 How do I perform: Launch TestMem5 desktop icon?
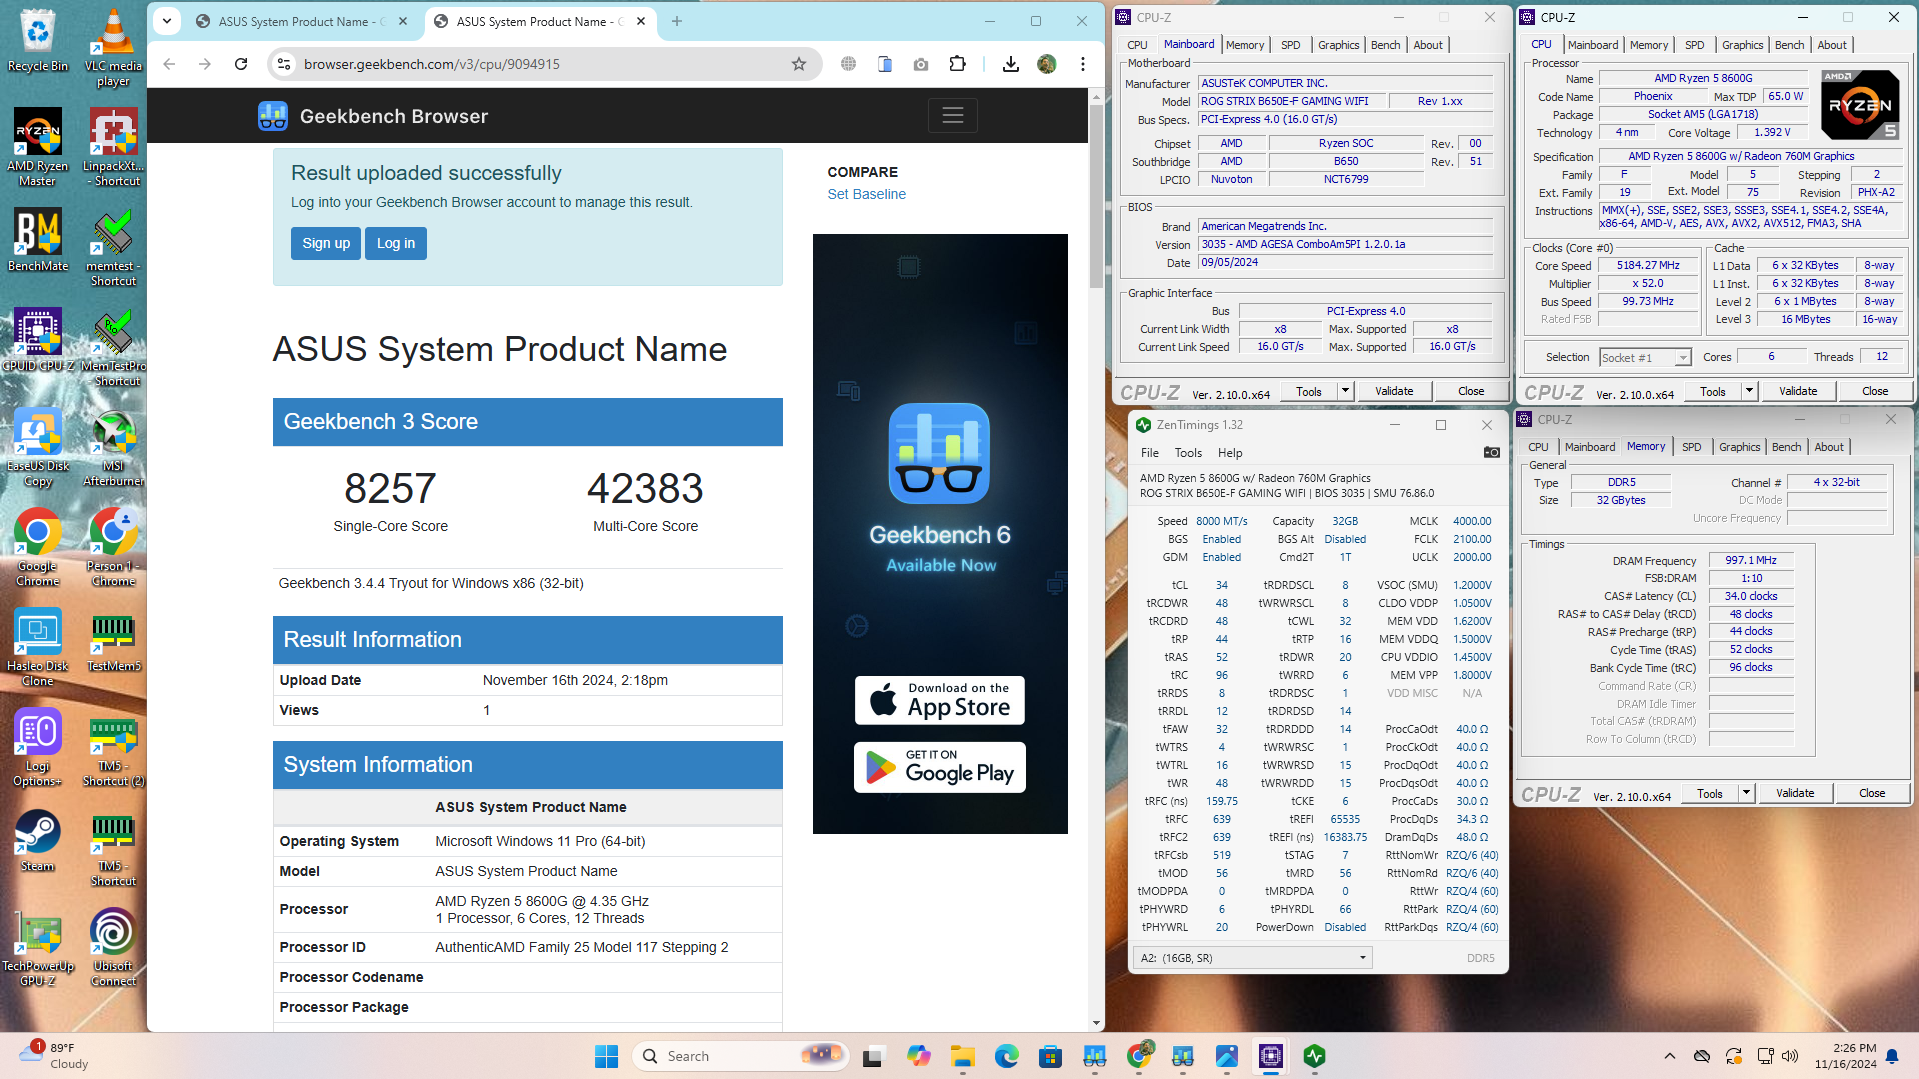click(x=113, y=640)
